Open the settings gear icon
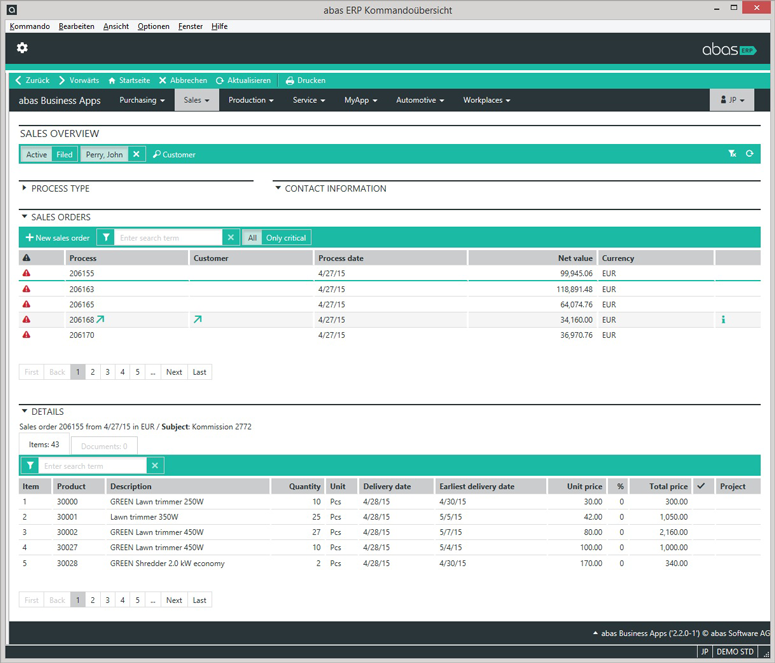 point(22,48)
